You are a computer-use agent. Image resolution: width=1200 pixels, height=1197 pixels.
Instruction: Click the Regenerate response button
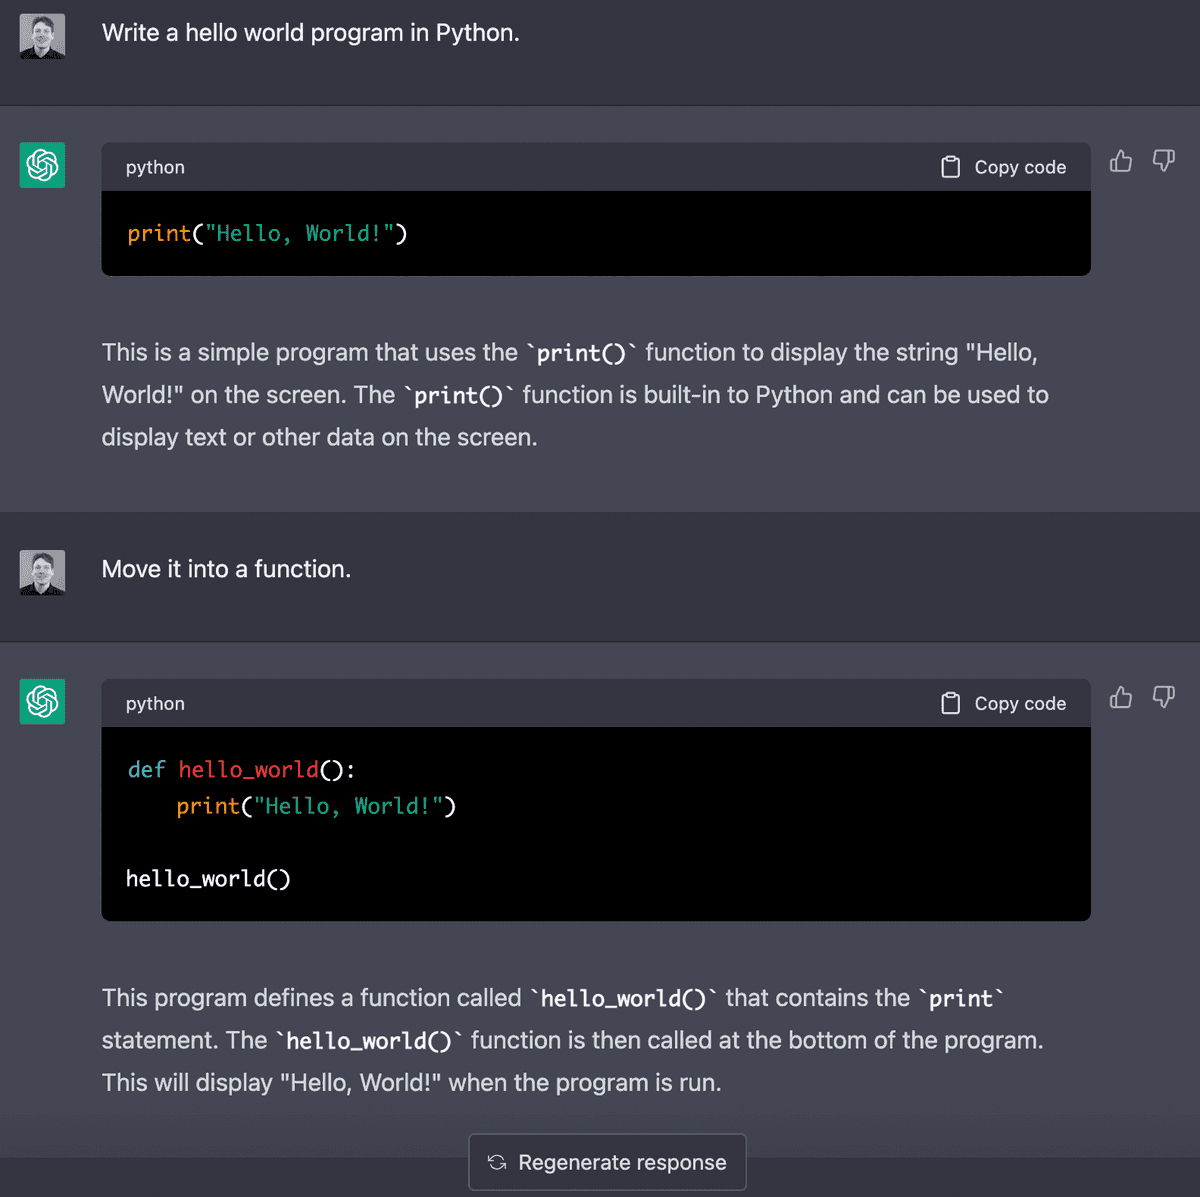click(x=607, y=1162)
